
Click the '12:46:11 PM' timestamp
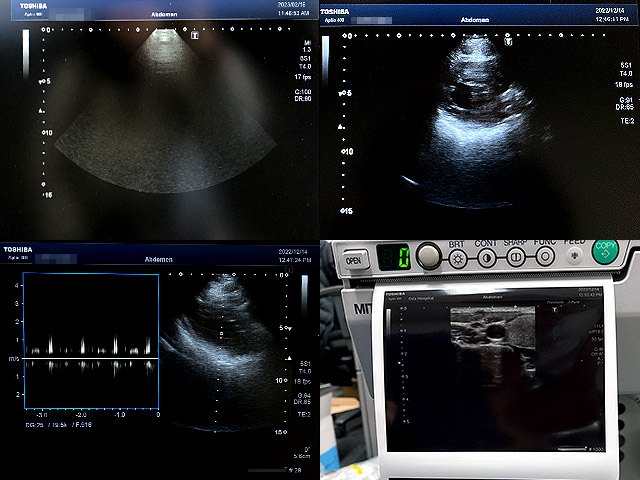pos(611,19)
